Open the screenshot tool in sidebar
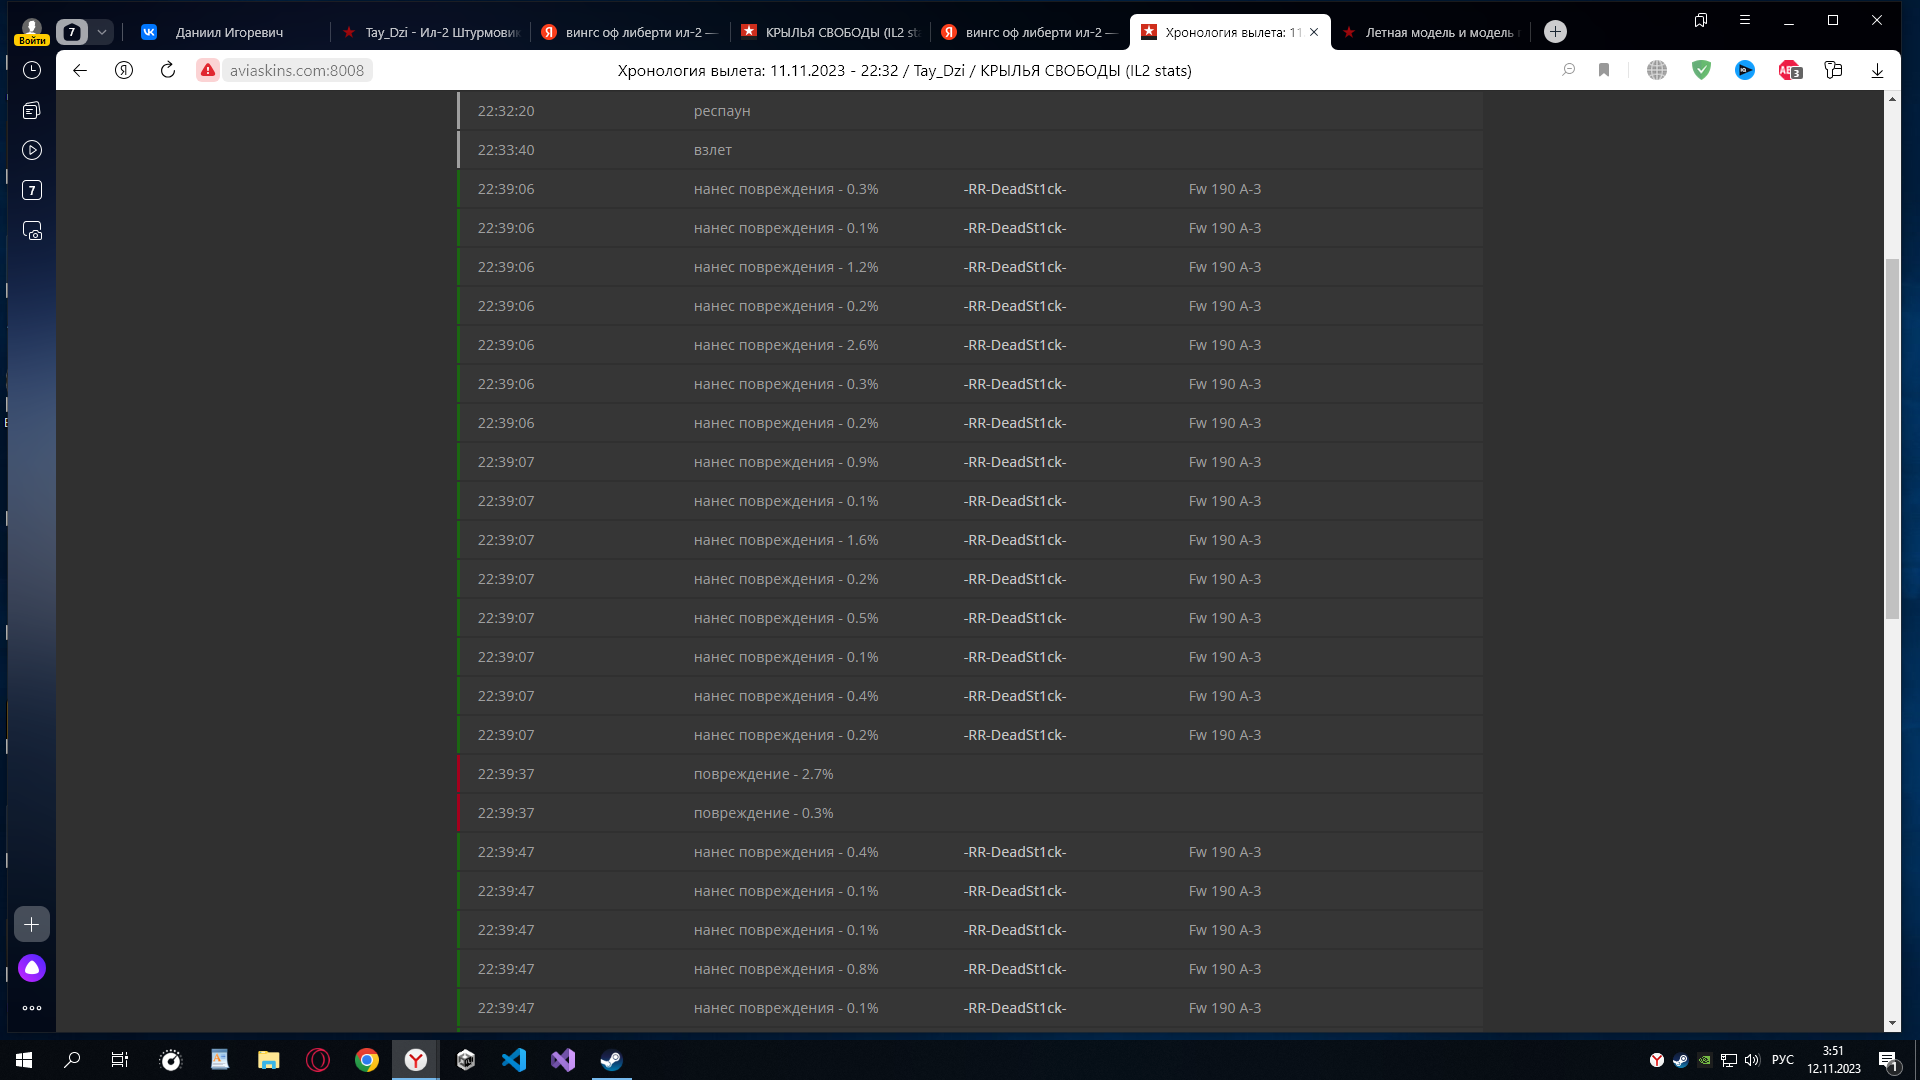This screenshot has width=1920, height=1080. pyautogui.click(x=32, y=231)
